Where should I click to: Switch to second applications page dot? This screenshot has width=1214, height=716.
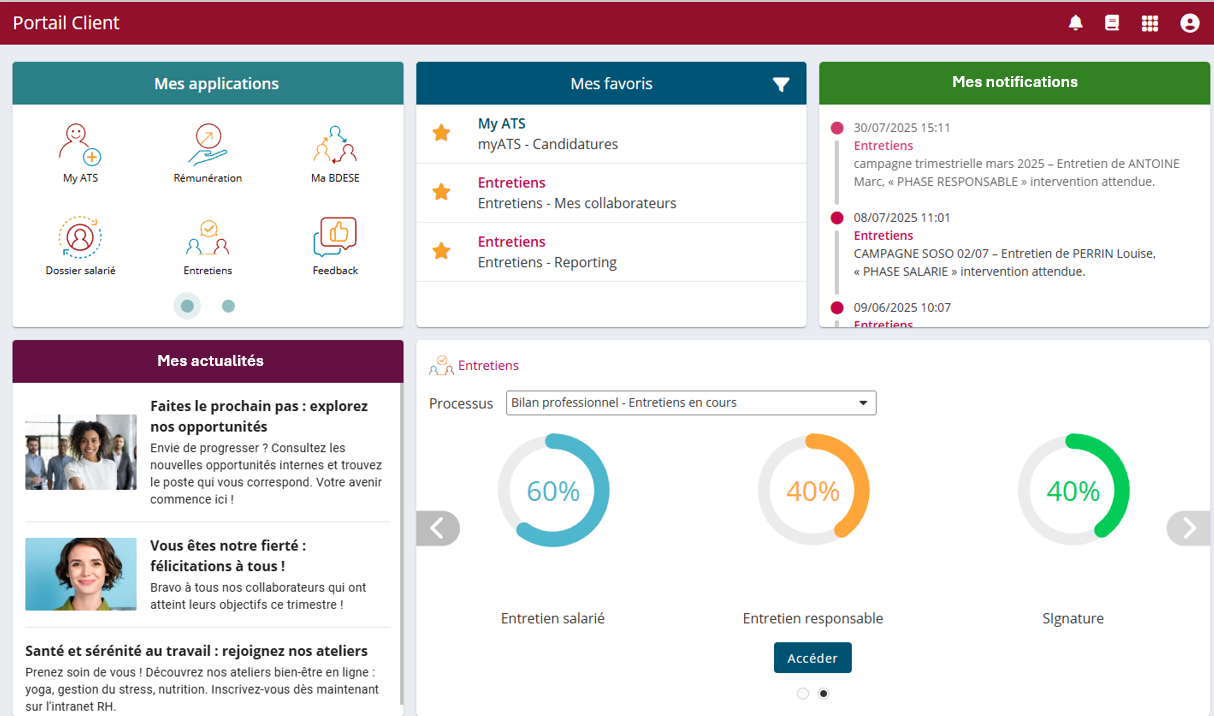[x=228, y=307]
